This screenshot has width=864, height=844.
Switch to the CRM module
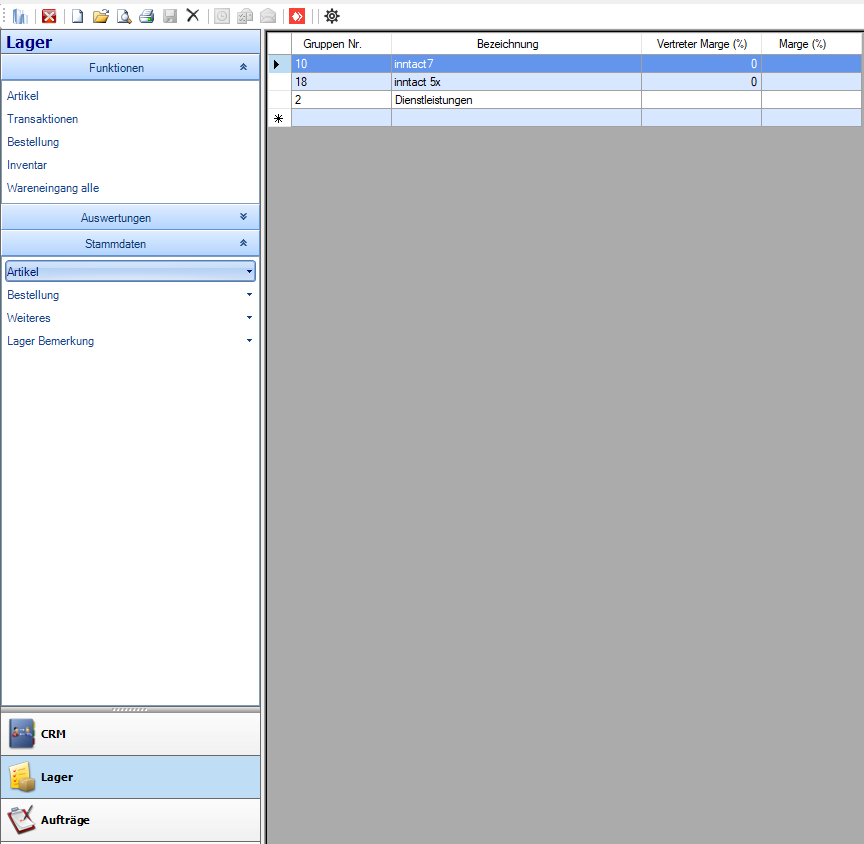tap(131, 734)
